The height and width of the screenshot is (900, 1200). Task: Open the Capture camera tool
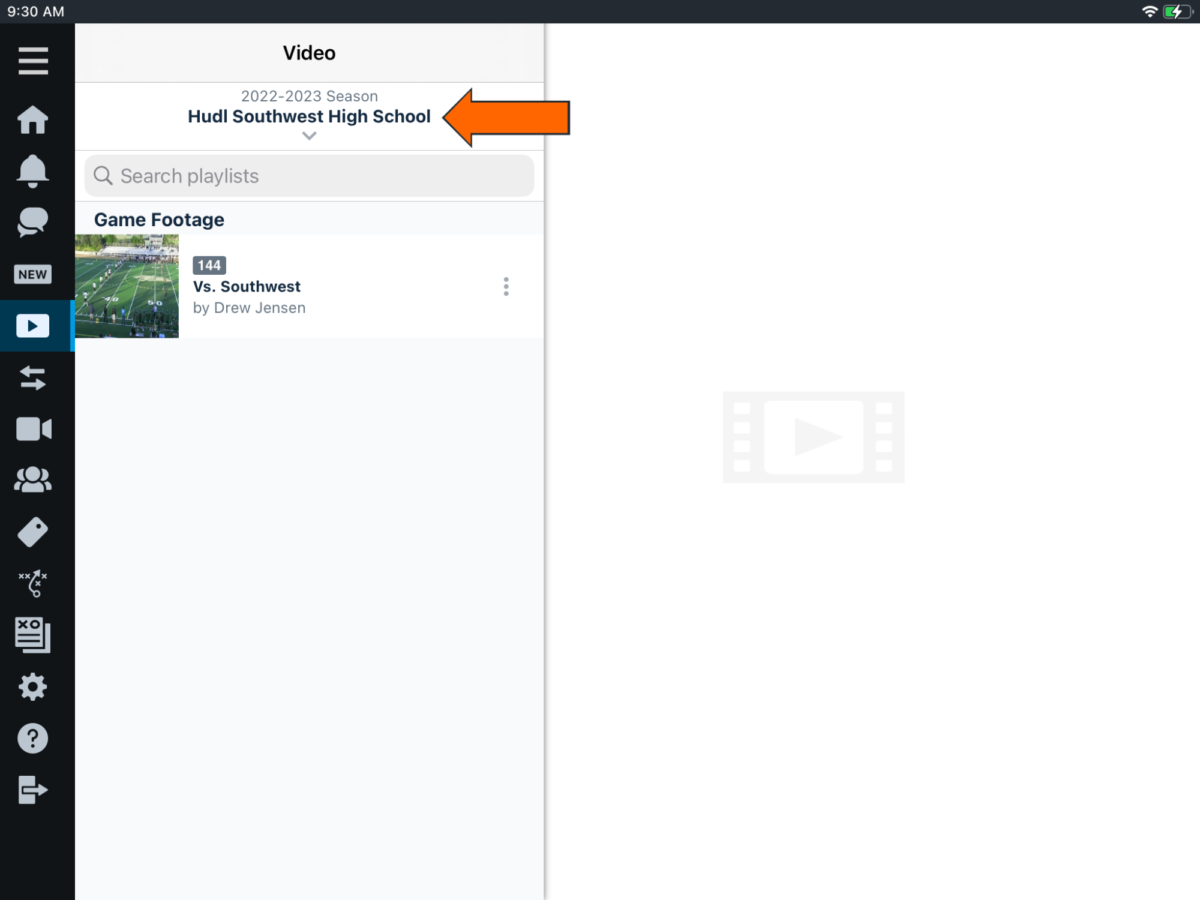tap(33, 428)
